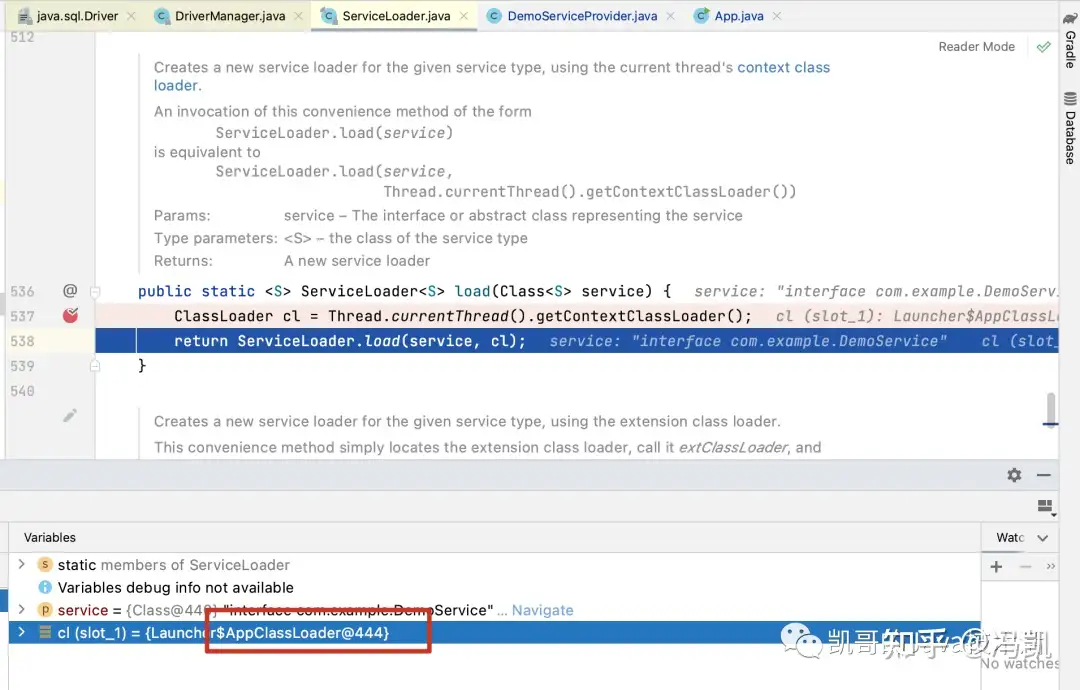Click the @ gutter icon on line 536
The width and height of the screenshot is (1080, 690).
pos(70,291)
